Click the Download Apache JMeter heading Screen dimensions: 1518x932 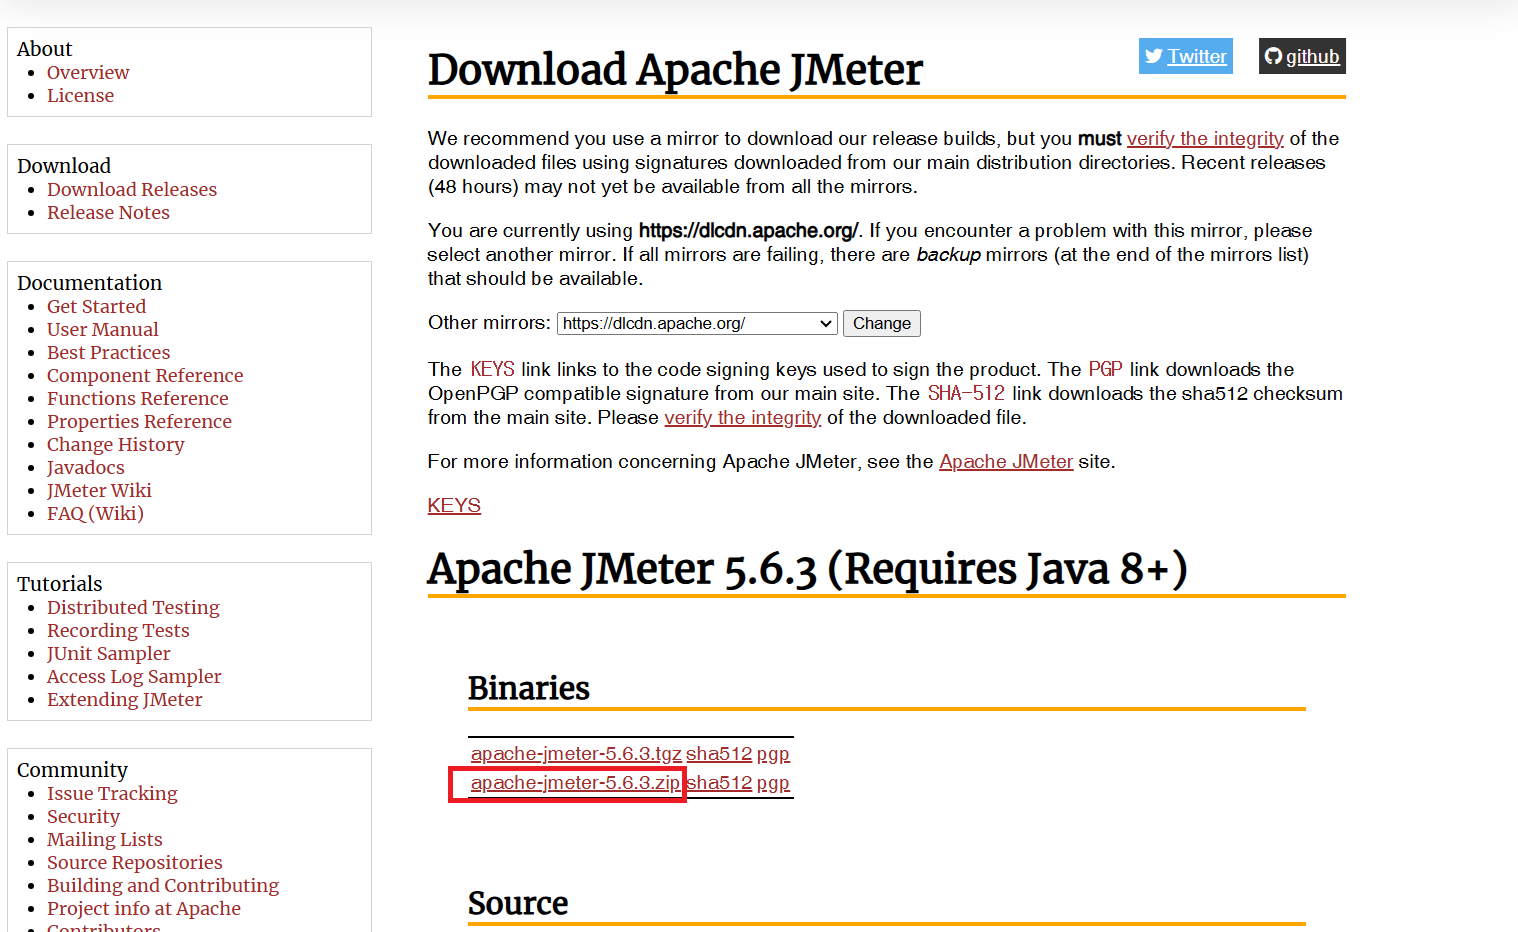point(675,70)
